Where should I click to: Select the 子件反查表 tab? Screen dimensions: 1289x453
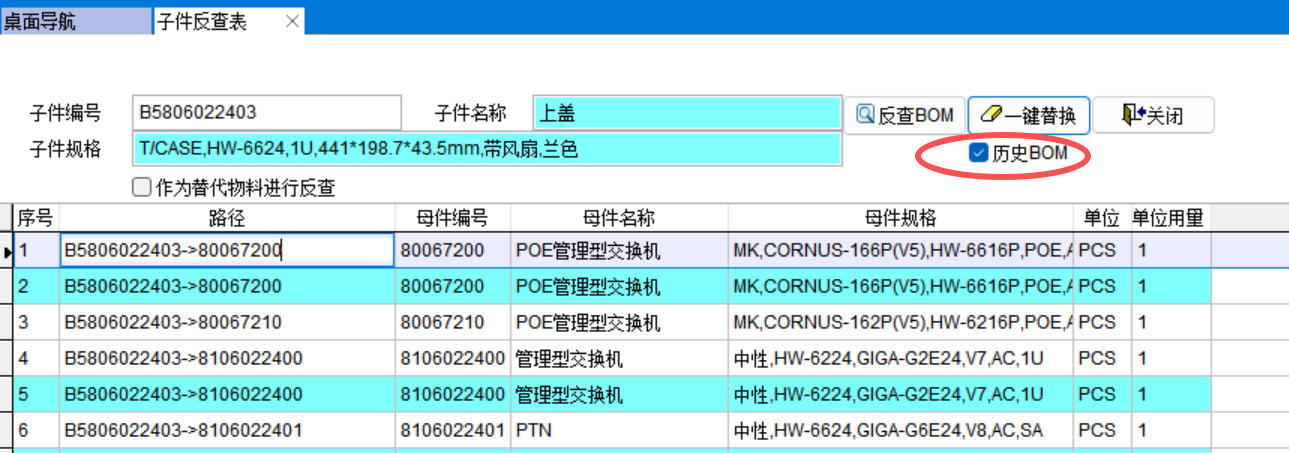[x=202, y=21]
